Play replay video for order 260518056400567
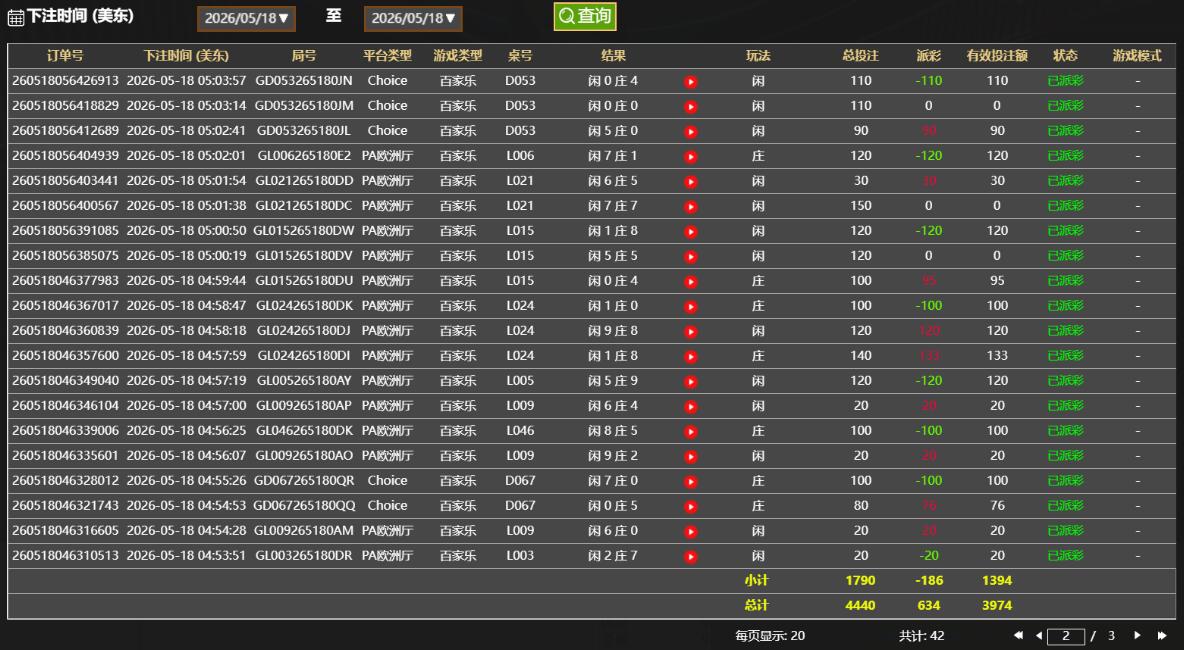 (x=690, y=206)
